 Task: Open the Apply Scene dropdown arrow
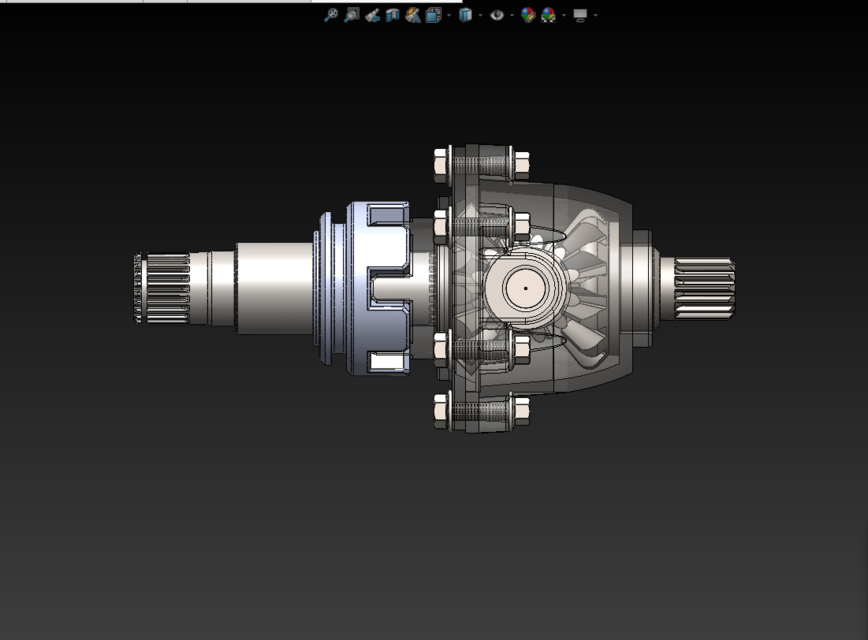[x=563, y=14]
